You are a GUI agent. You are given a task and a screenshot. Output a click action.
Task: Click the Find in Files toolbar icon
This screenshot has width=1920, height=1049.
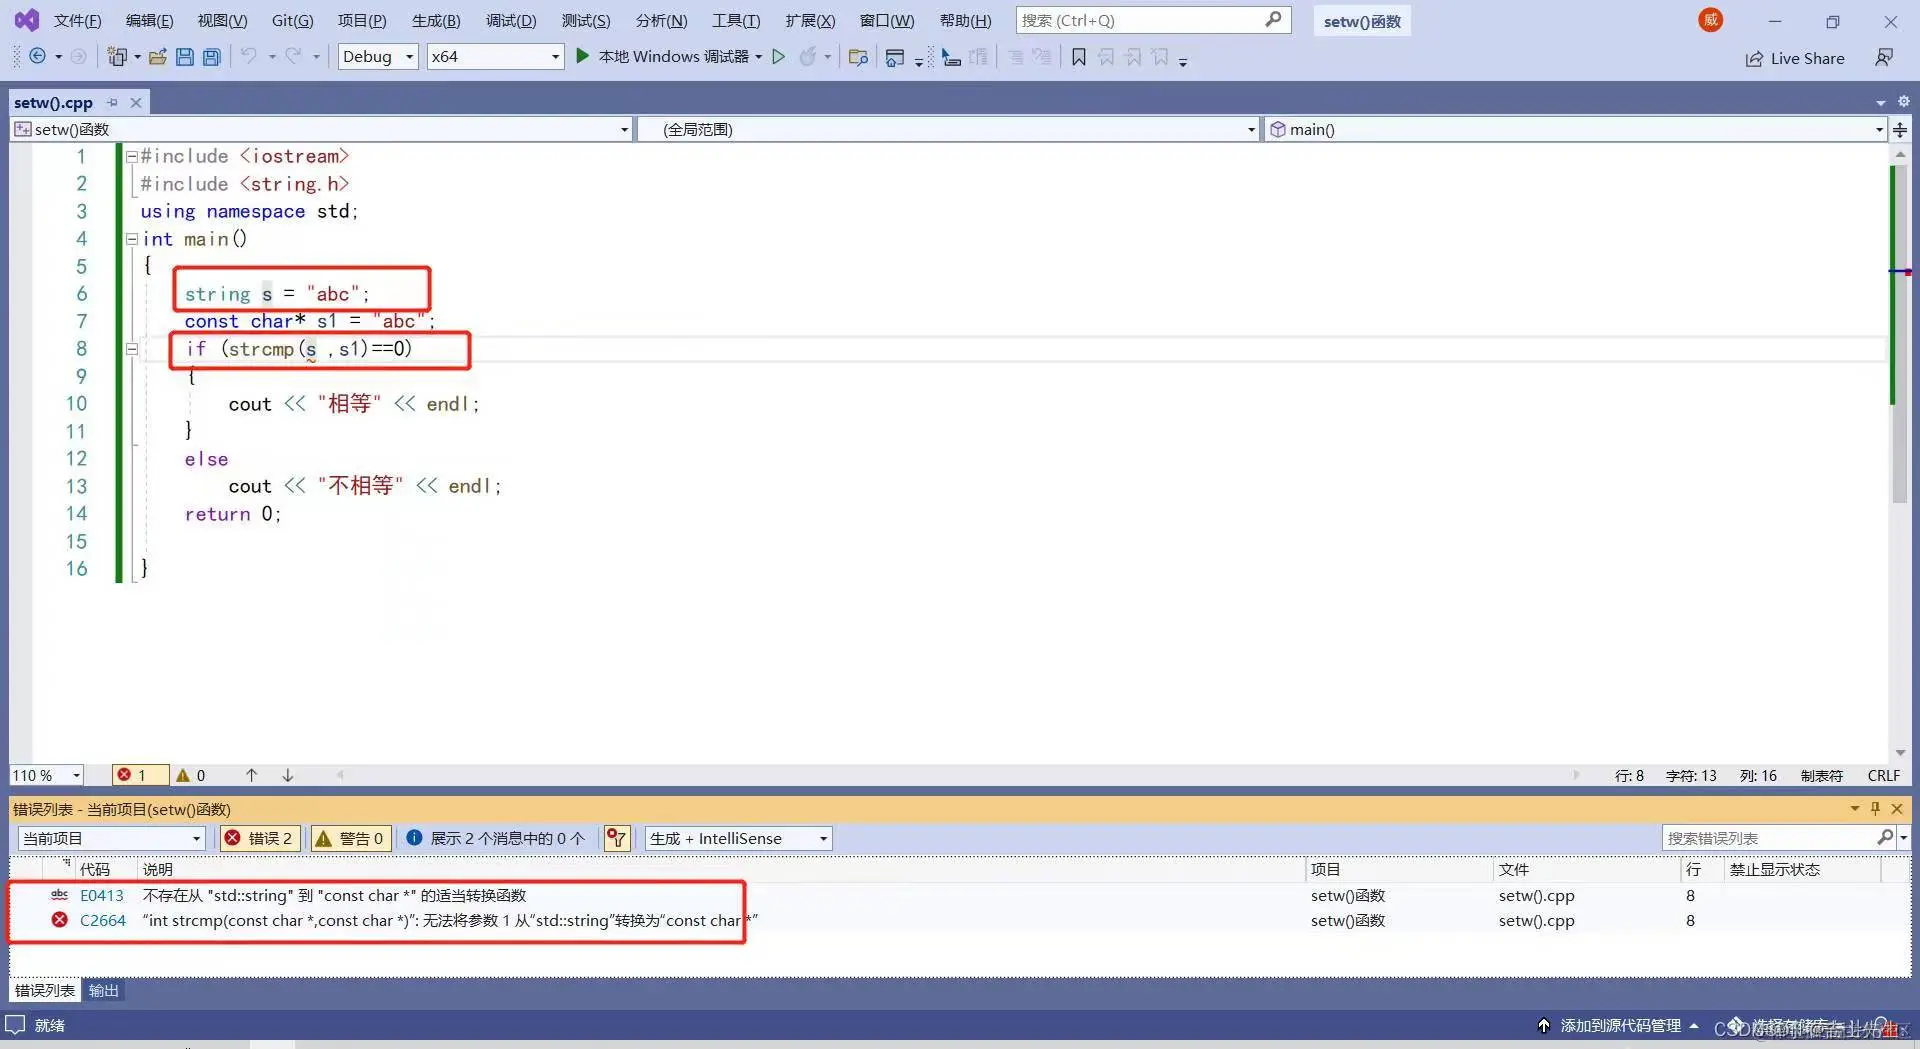[857, 57]
